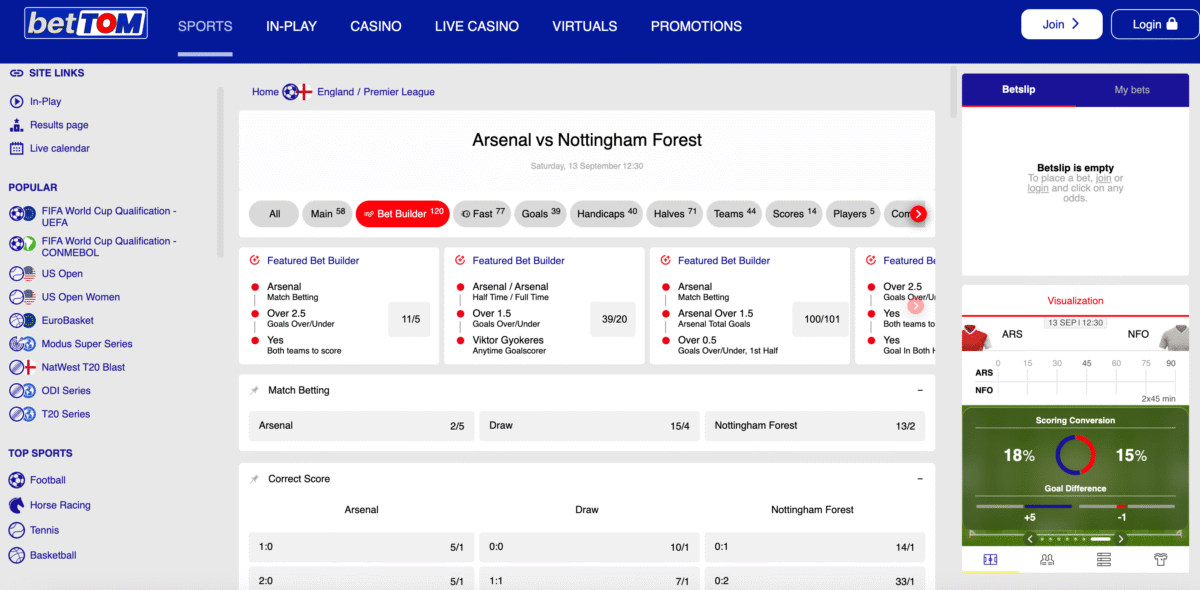Open the PROMOTIONS navigation tab
1200x590 pixels.
point(696,26)
